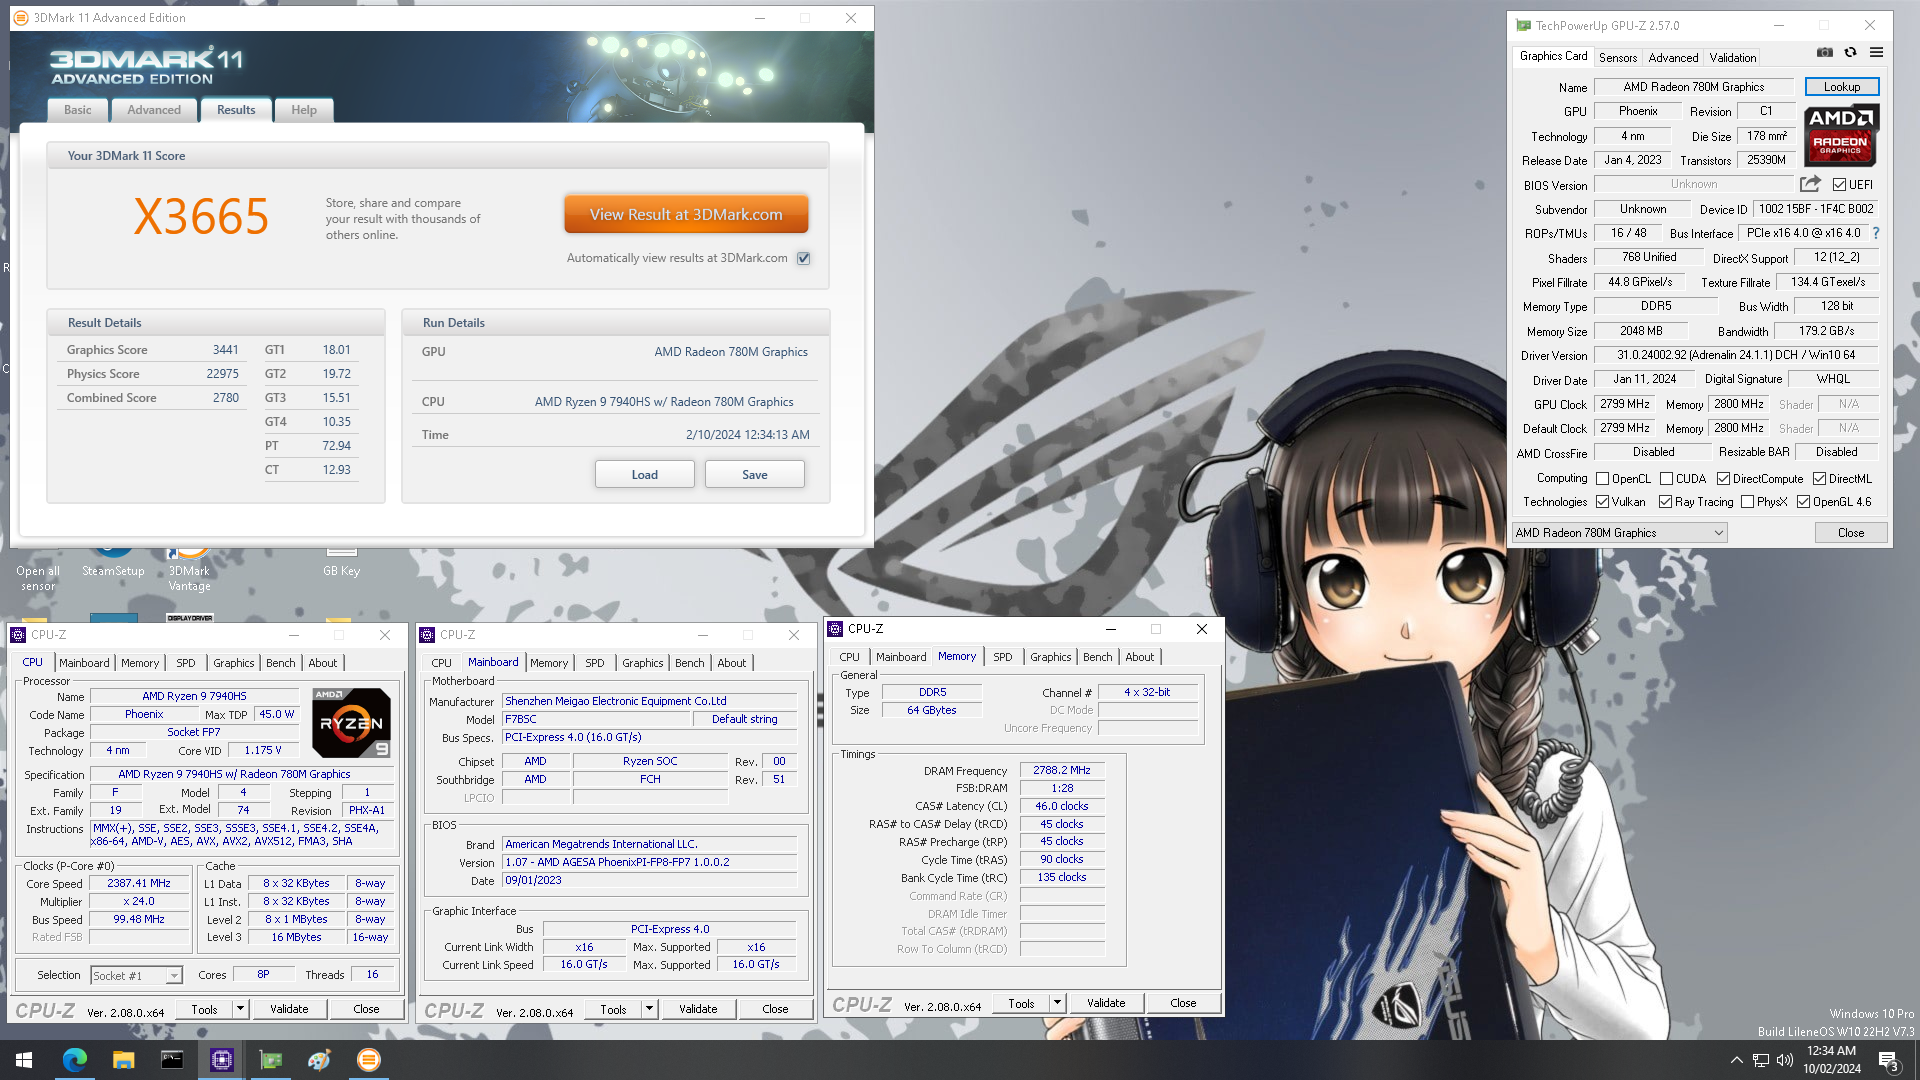Toggle the OpenGL 4.6 checkbox
The image size is (1920, 1080).
(x=1804, y=502)
